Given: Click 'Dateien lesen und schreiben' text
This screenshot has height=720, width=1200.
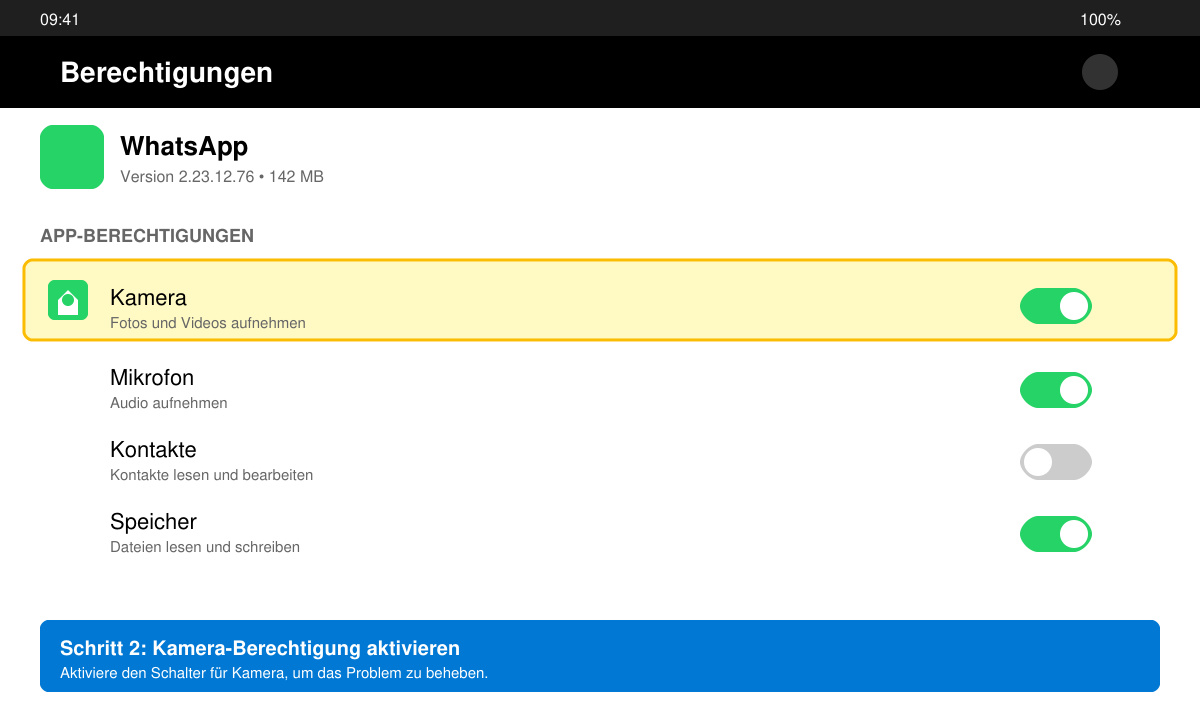Looking at the screenshot, I should pos(205,547).
